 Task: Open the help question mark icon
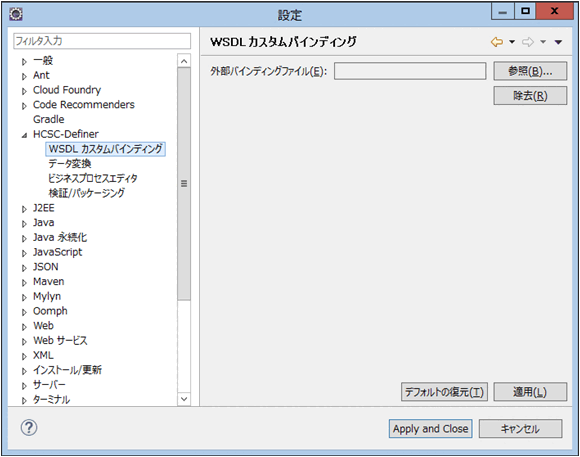coord(29,428)
